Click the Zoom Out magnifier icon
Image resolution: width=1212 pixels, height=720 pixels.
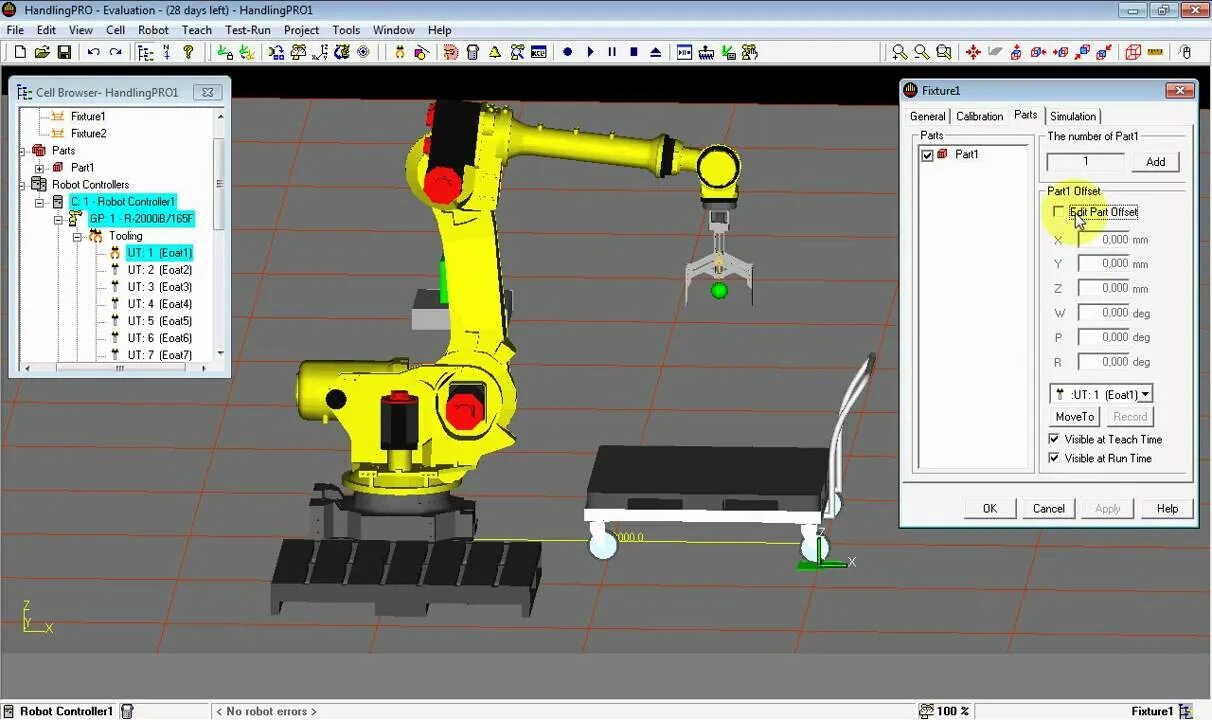click(921, 52)
